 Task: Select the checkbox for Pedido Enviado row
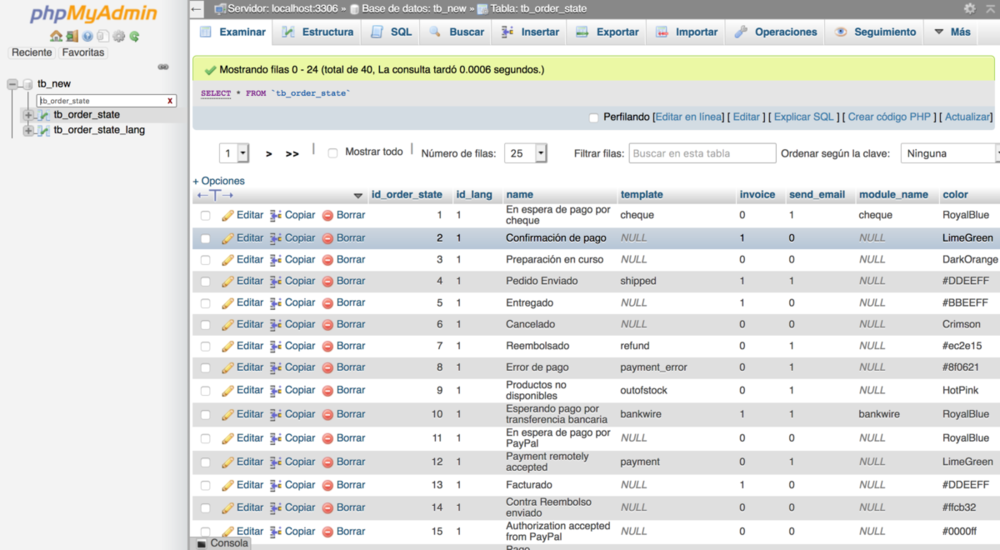(x=205, y=282)
